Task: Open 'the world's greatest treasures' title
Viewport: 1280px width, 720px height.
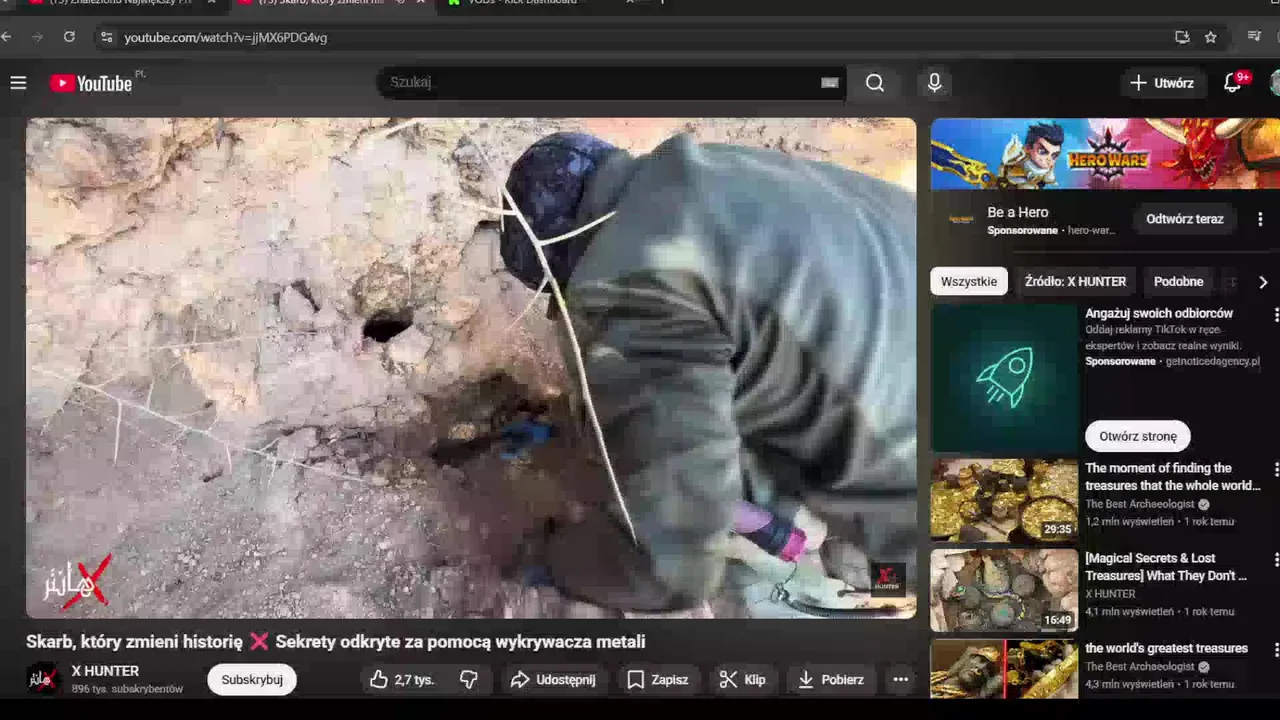Action: pos(1166,648)
